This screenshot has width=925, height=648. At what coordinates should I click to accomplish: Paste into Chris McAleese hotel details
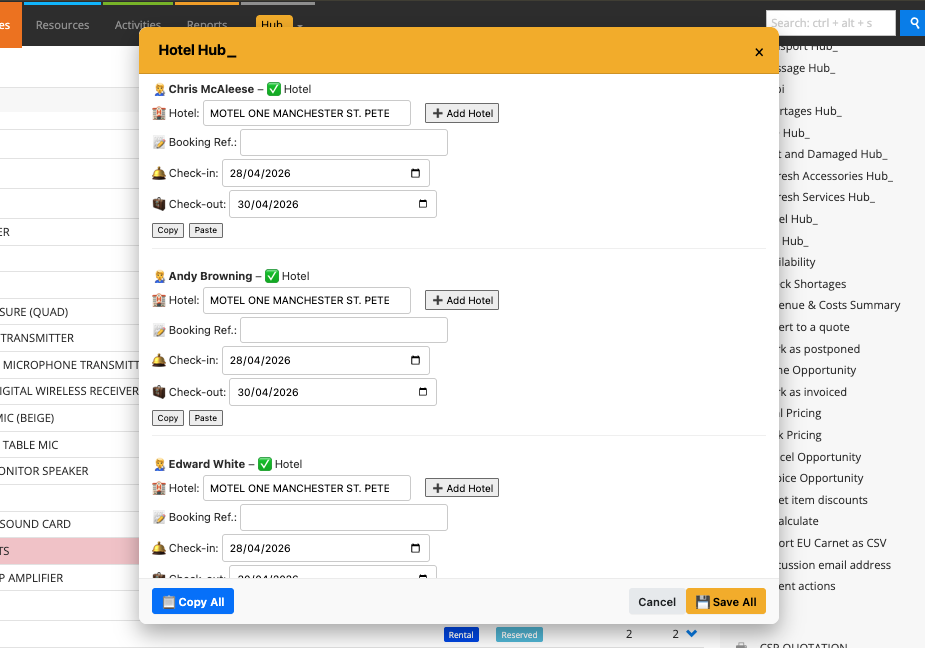(205, 230)
